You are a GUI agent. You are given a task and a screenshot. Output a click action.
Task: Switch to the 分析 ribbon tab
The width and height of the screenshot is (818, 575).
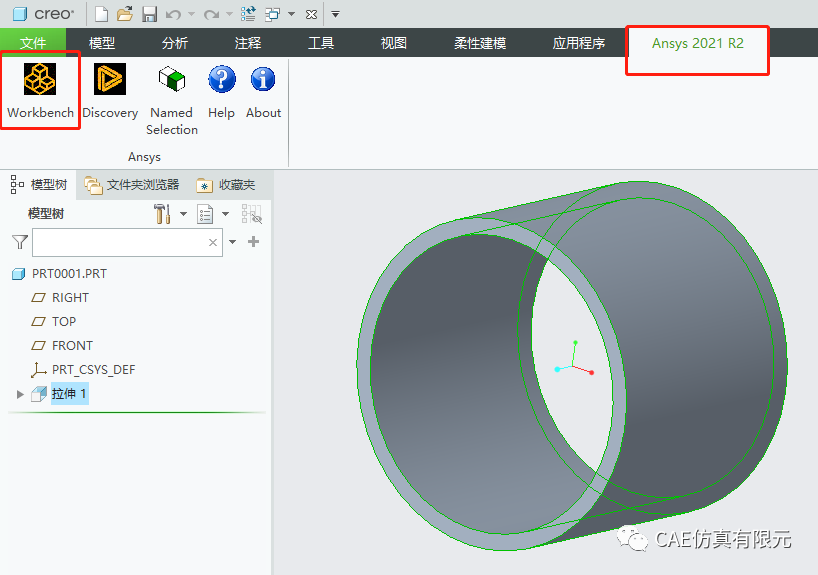(175, 43)
